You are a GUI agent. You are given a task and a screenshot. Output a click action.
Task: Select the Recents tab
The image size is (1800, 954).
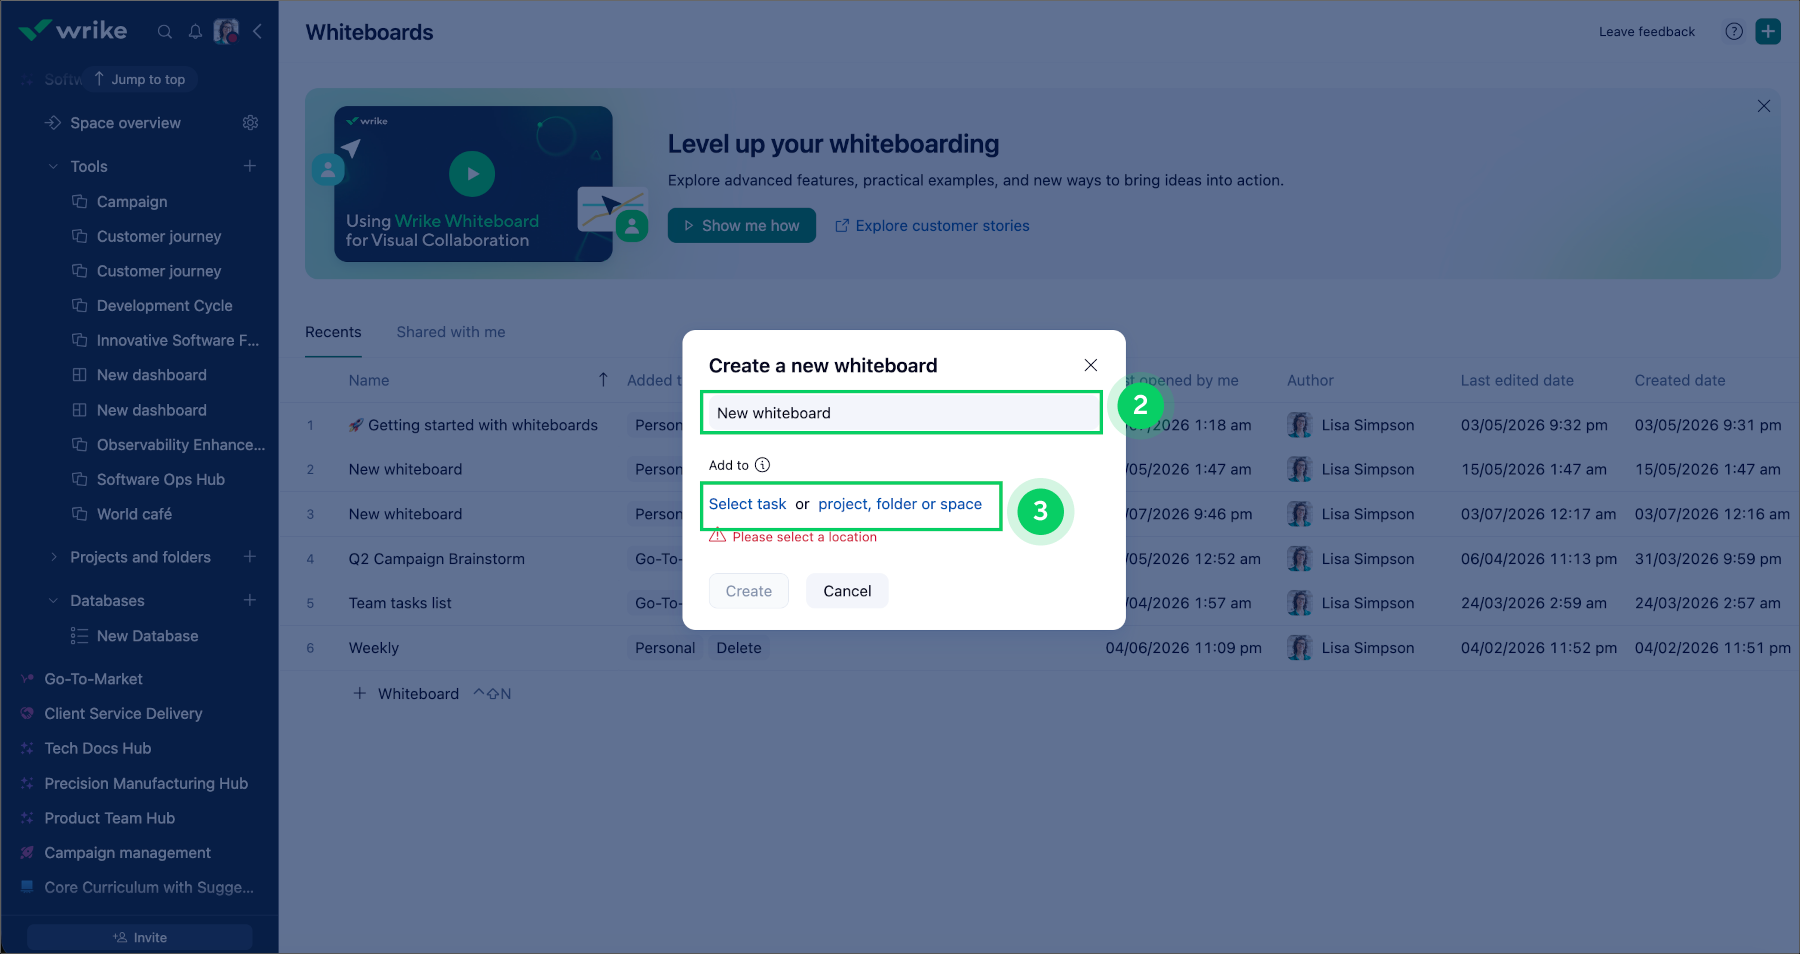(333, 332)
